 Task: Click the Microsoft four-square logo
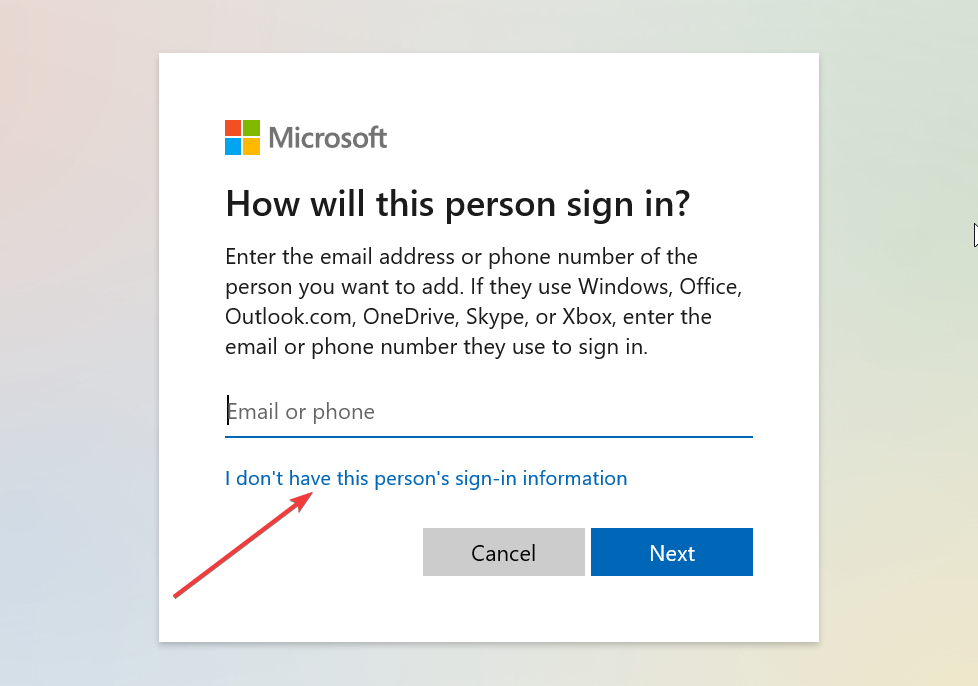tap(240, 137)
